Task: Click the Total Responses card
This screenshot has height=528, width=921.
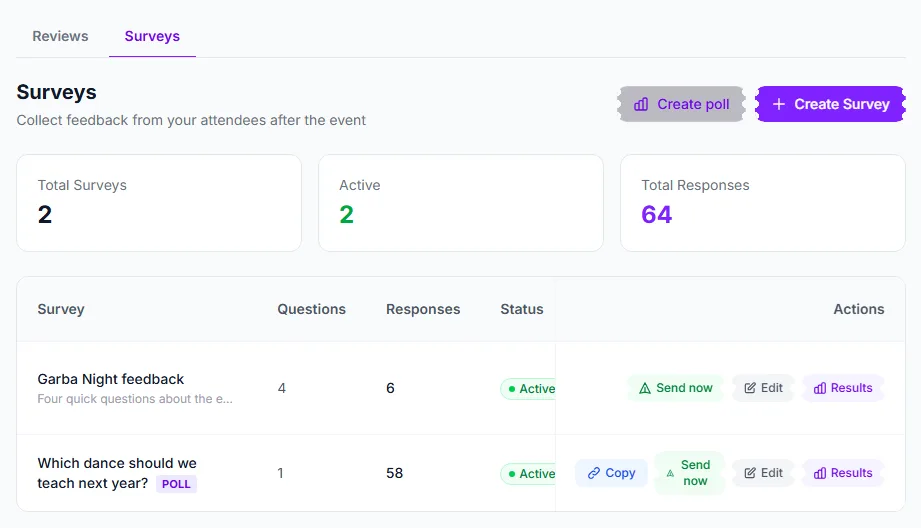Action: click(x=763, y=203)
